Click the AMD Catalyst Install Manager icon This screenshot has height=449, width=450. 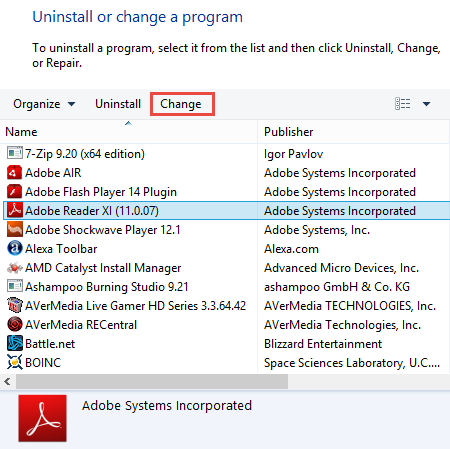tap(15, 268)
